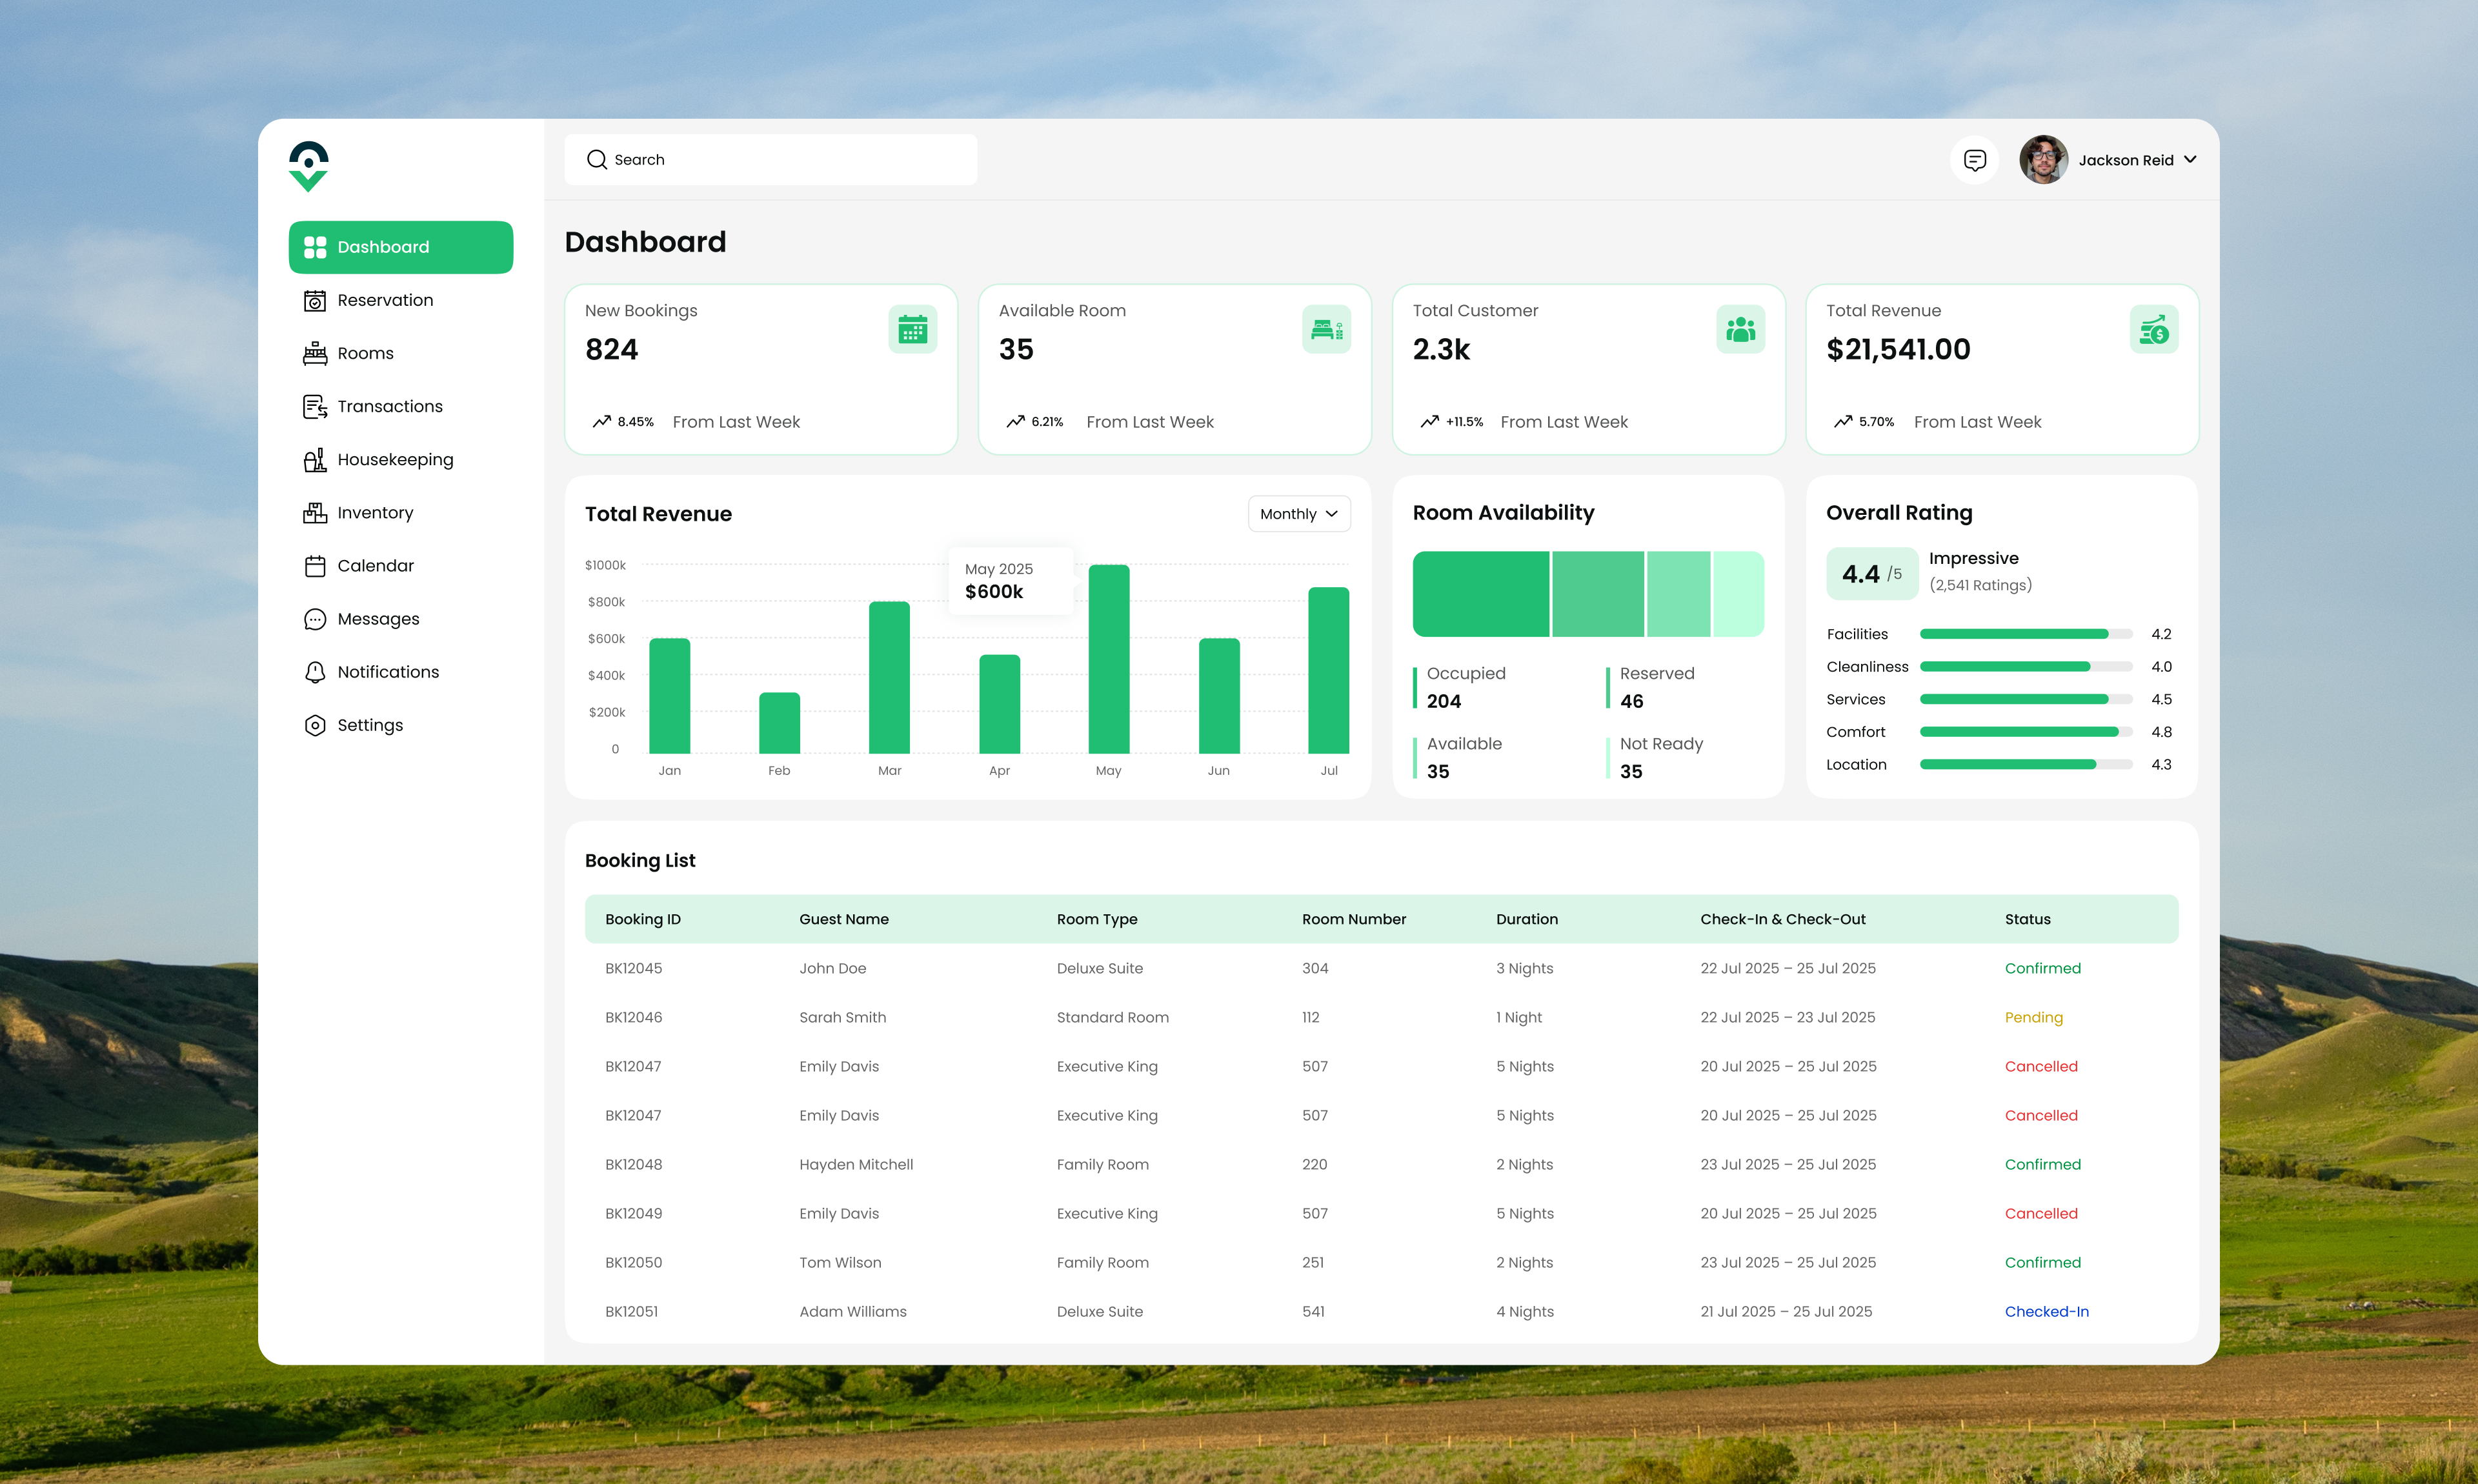Click dates 21 Jul 2025 – 25 Jul 2025

click(1786, 1311)
